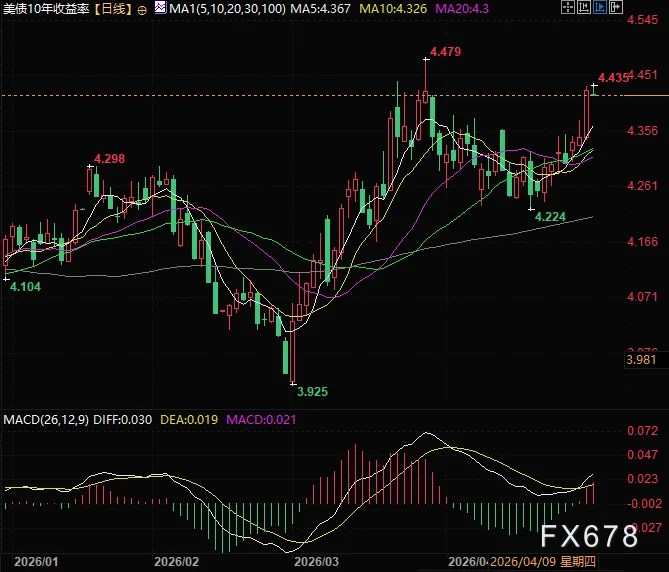
Task: Toggle the crosshair cursor icon
Action: pos(568,7)
